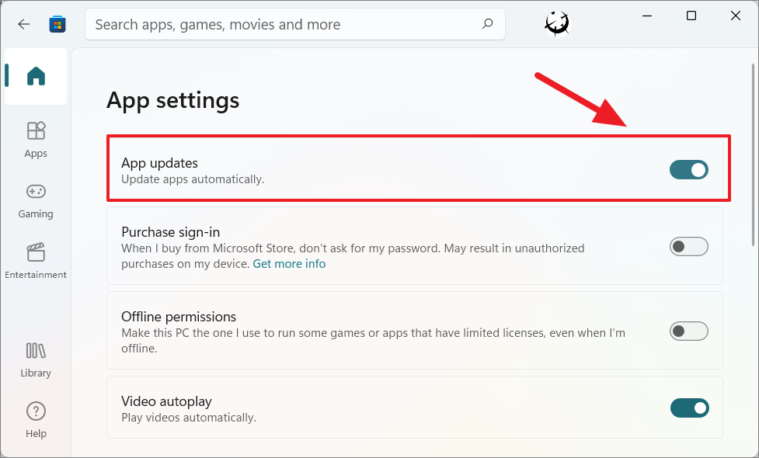Disable the App updates toggle
Image resolution: width=759 pixels, height=458 pixels.
tap(689, 170)
